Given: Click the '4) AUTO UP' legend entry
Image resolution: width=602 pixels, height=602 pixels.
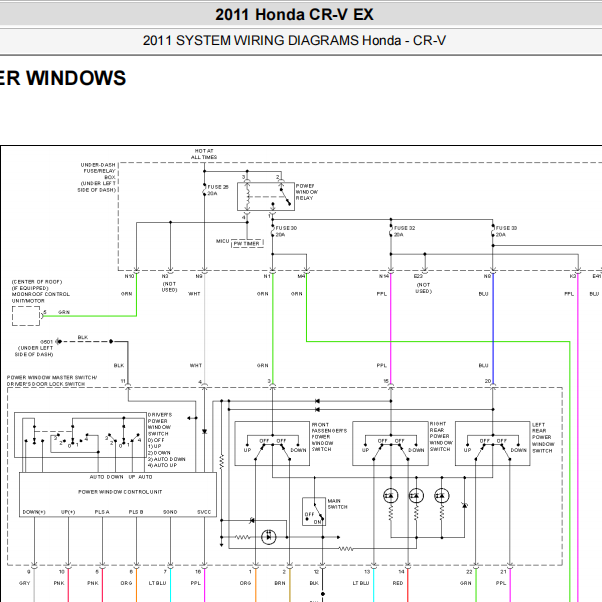Looking at the screenshot, I should [162, 465].
